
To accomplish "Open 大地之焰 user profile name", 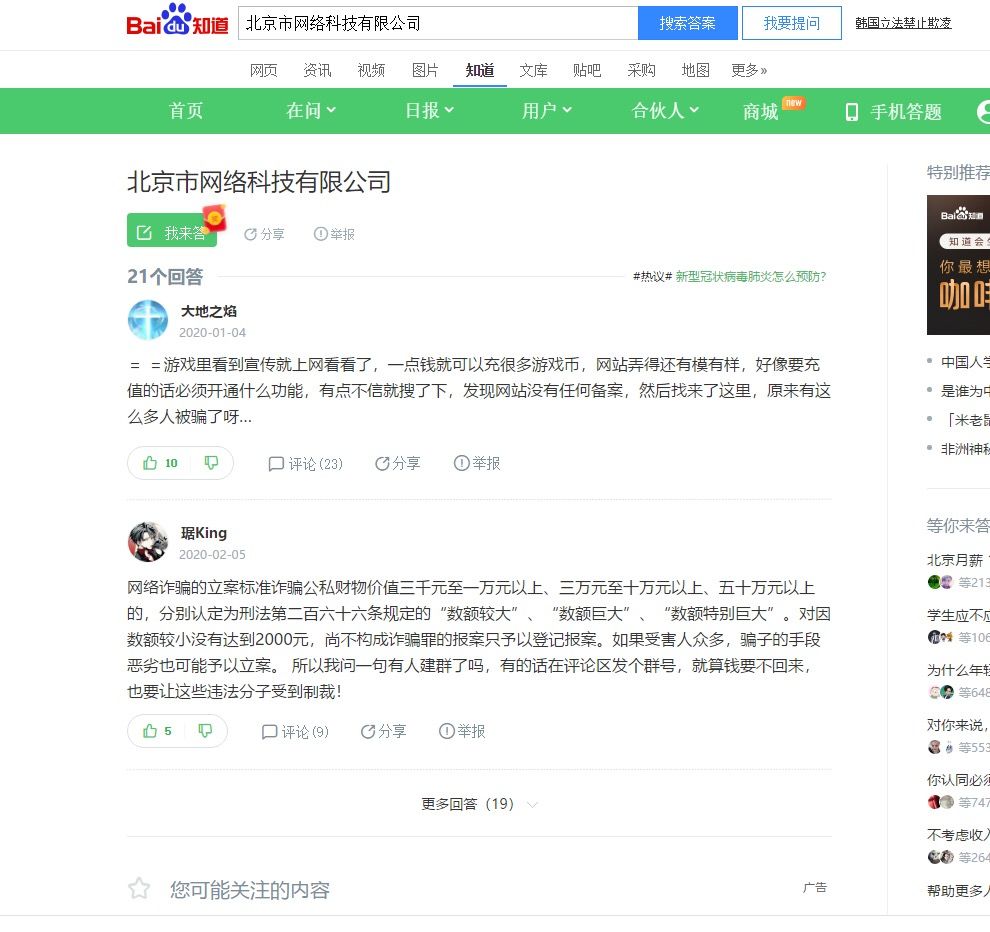I will coord(209,311).
